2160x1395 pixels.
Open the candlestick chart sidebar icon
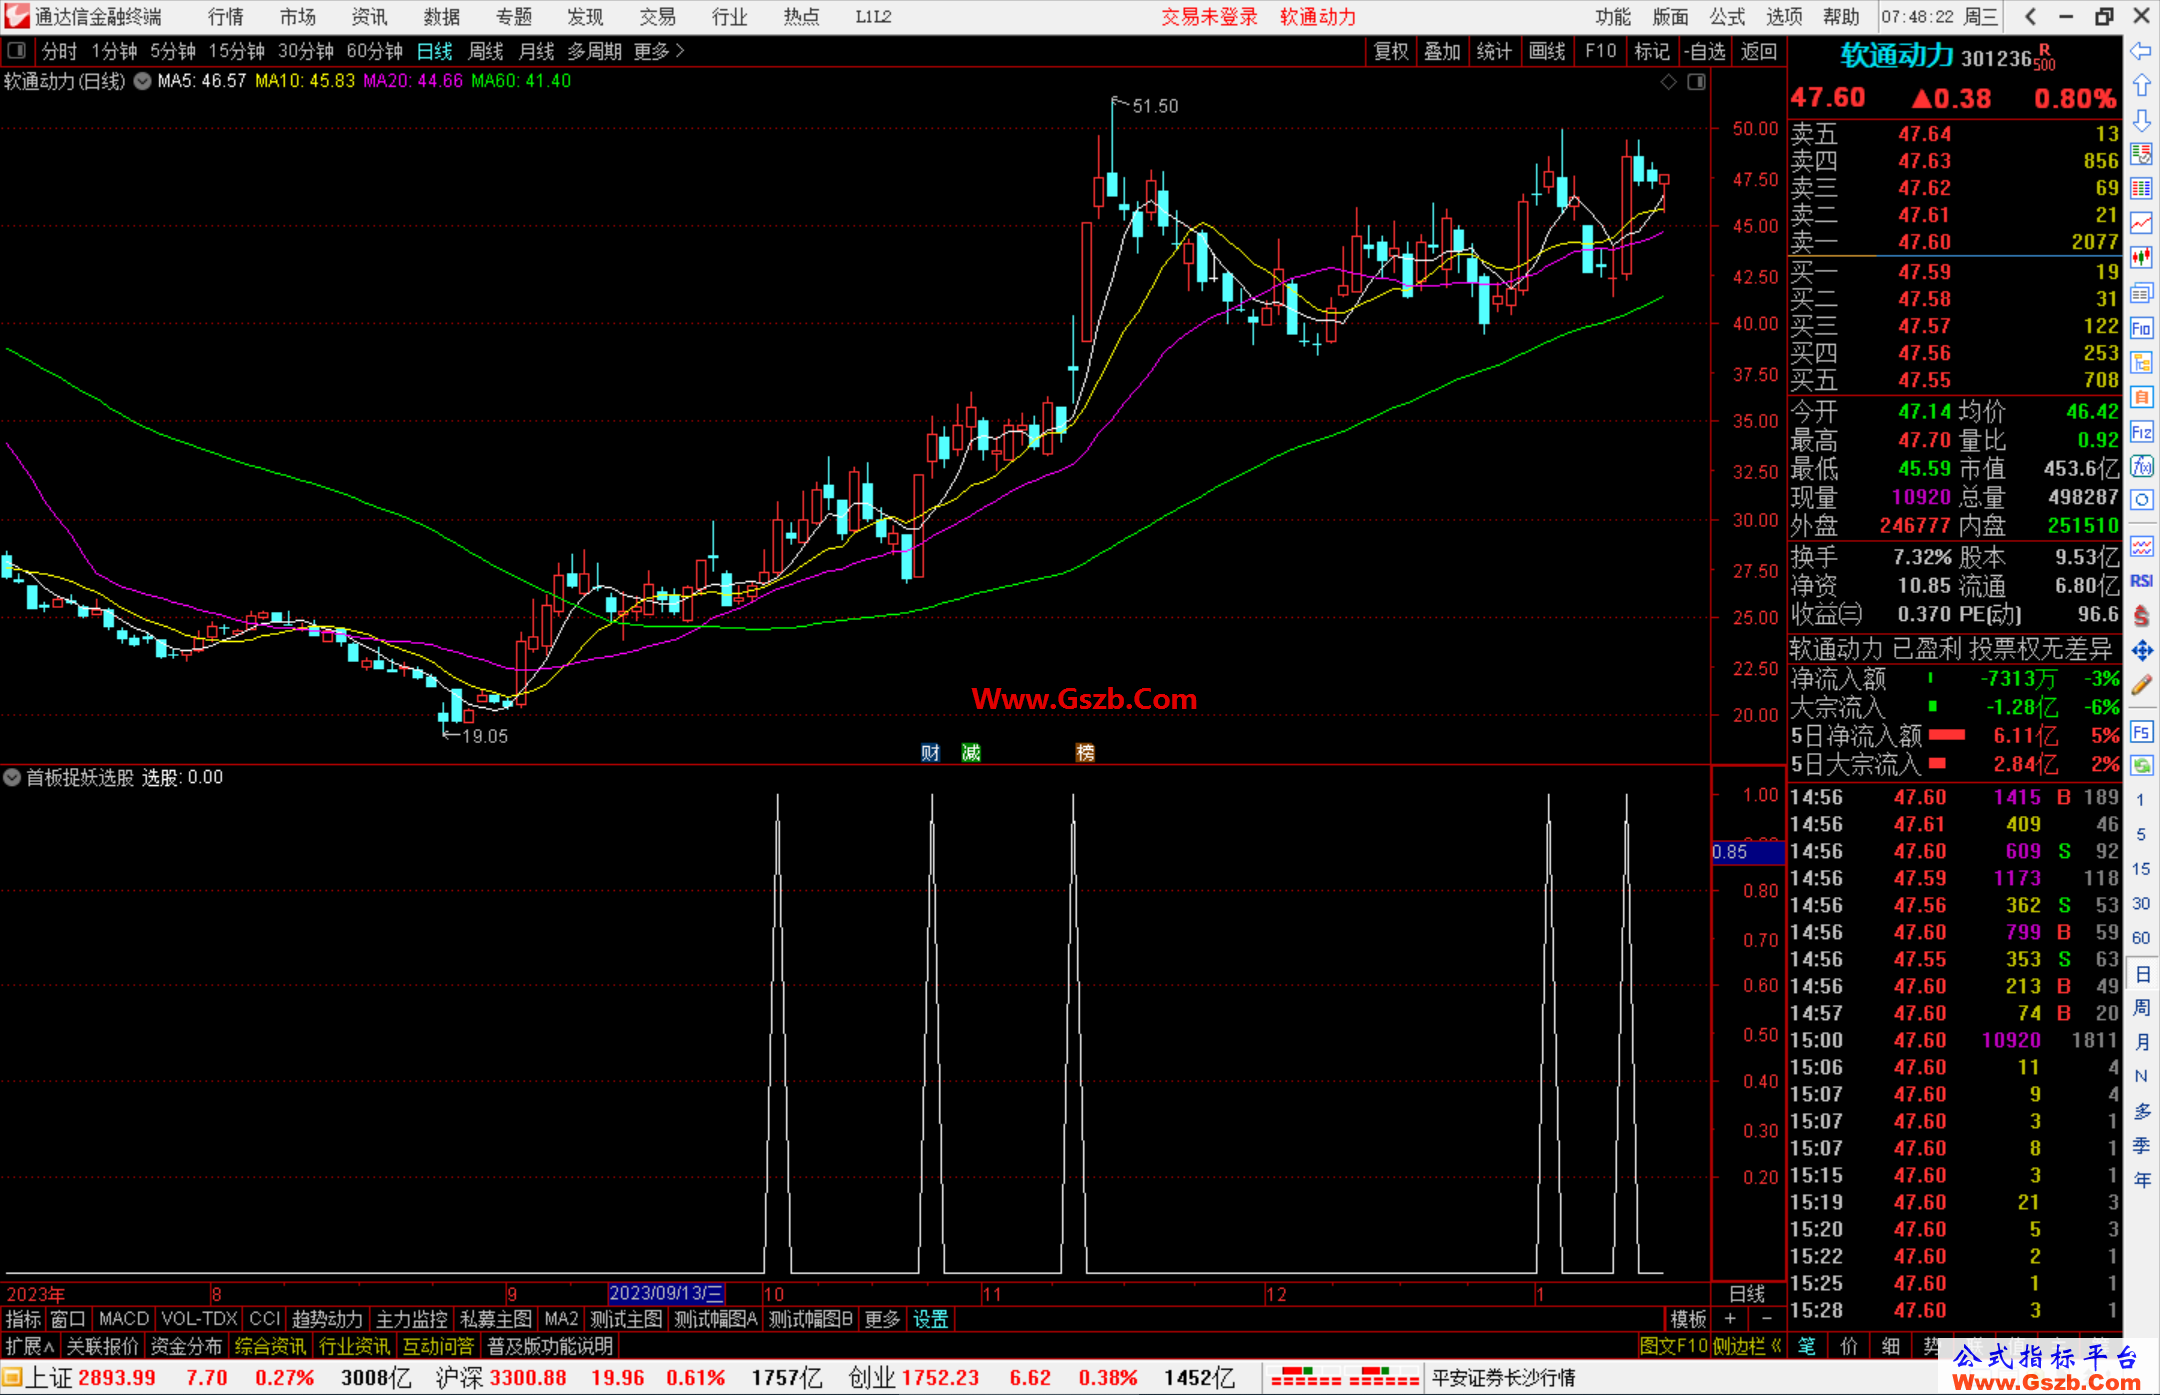pos(2141,258)
